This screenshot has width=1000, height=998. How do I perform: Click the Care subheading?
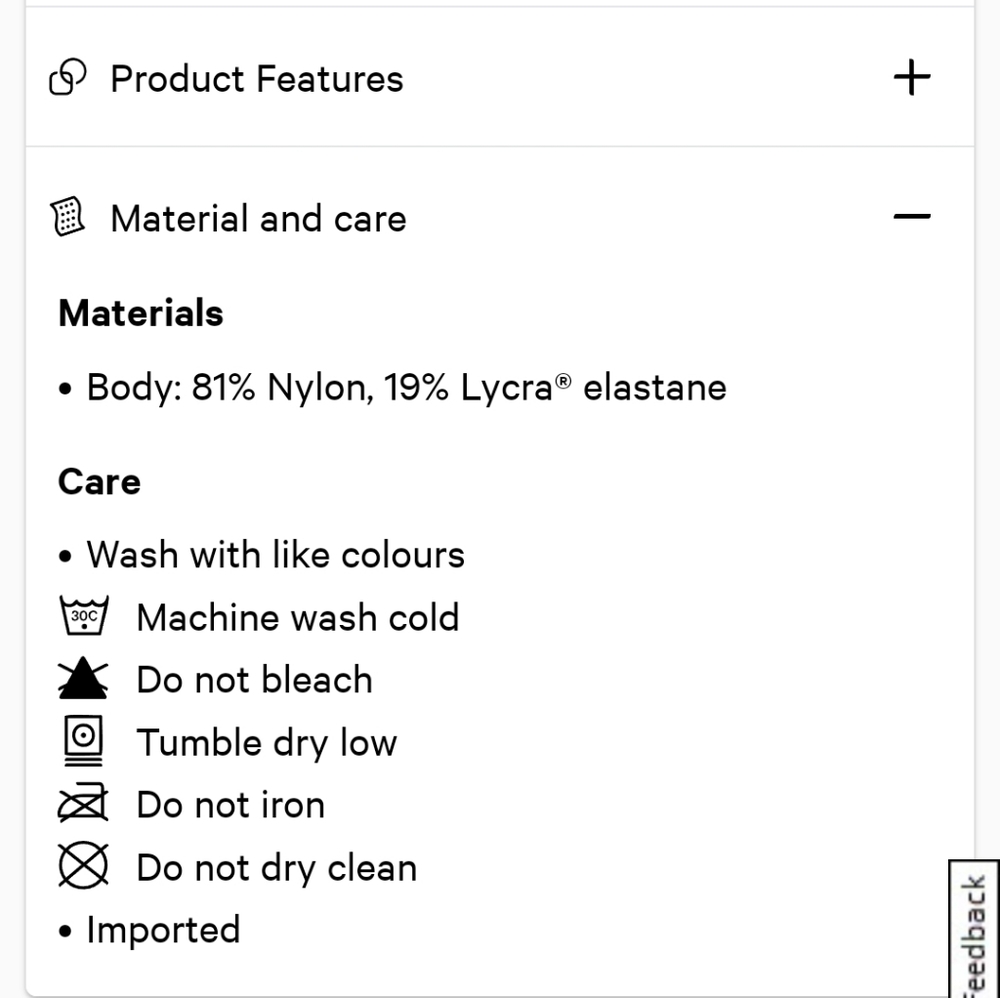coord(99,481)
